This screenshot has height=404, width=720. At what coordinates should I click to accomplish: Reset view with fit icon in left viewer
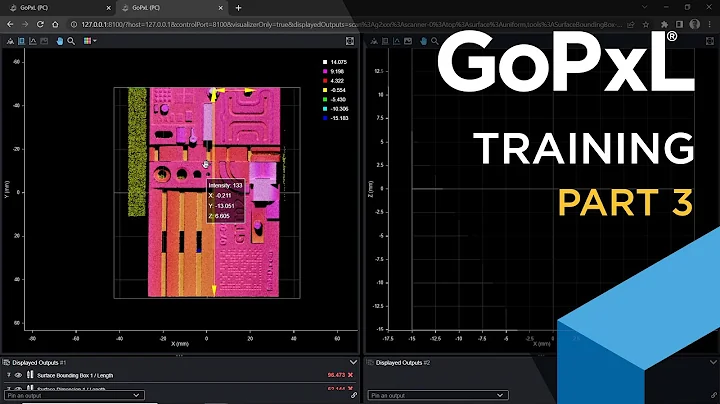[350, 41]
